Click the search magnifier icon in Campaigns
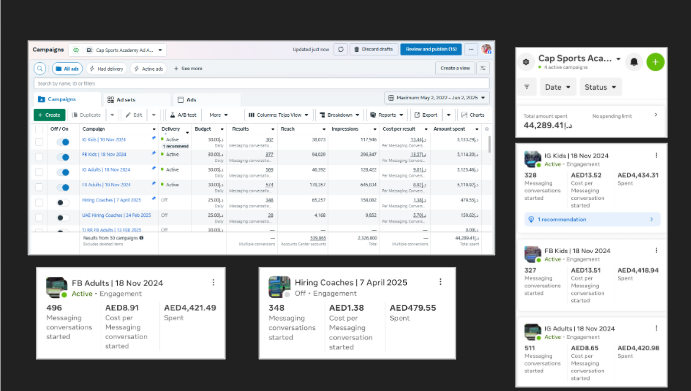The width and height of the screenshot is (691, 391). click(x=40, y=69)
